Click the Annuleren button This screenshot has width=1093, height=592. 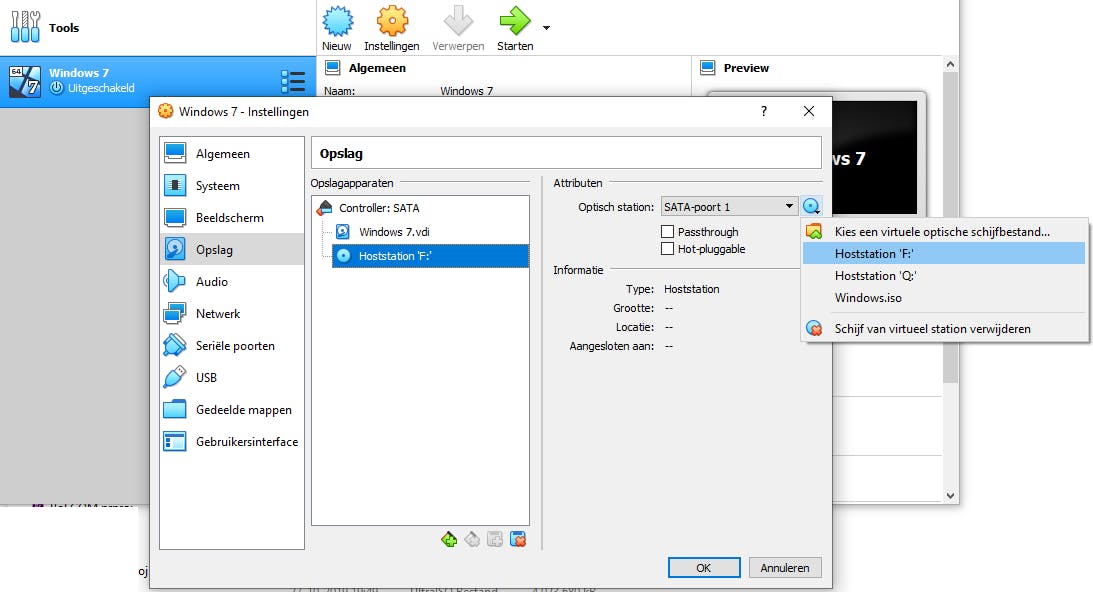(785, 568)
